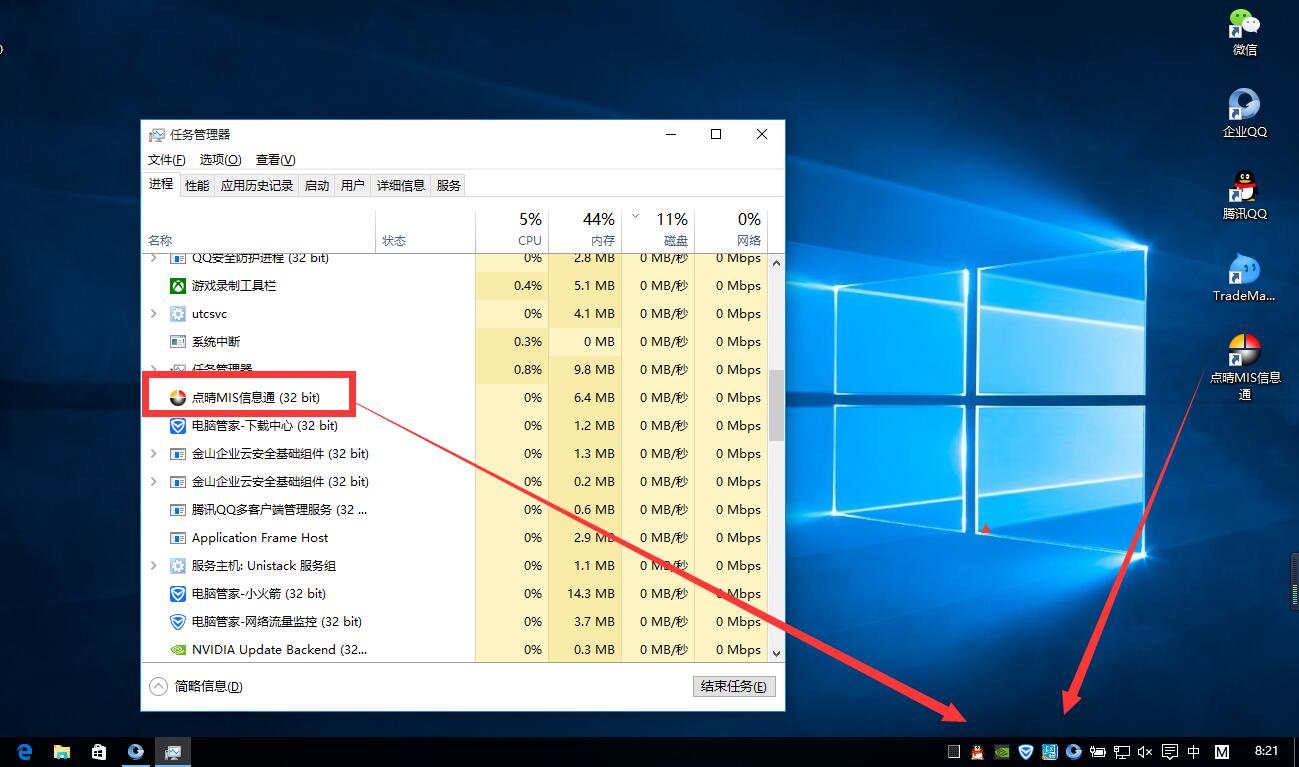Expand first 金山企业云安全基础组件 row

(153, 454)
